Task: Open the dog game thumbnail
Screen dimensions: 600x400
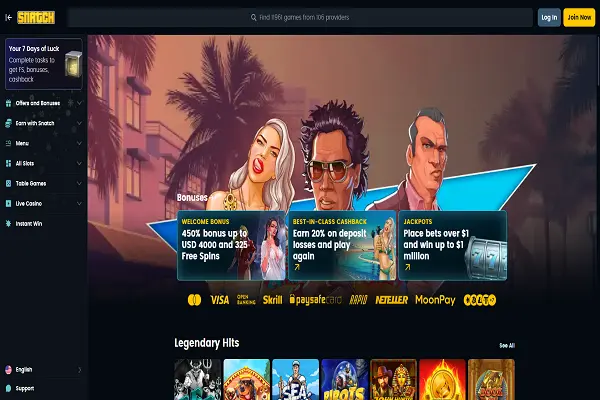Action: [x=247, y=379]
